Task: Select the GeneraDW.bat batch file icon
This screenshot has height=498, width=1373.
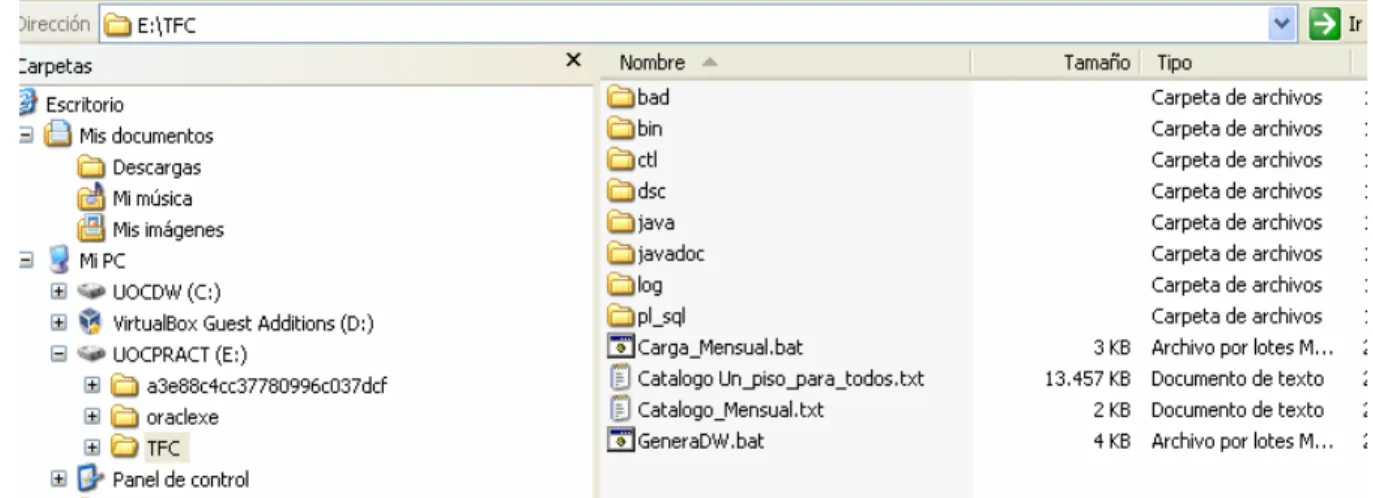Action: point(621,440)
